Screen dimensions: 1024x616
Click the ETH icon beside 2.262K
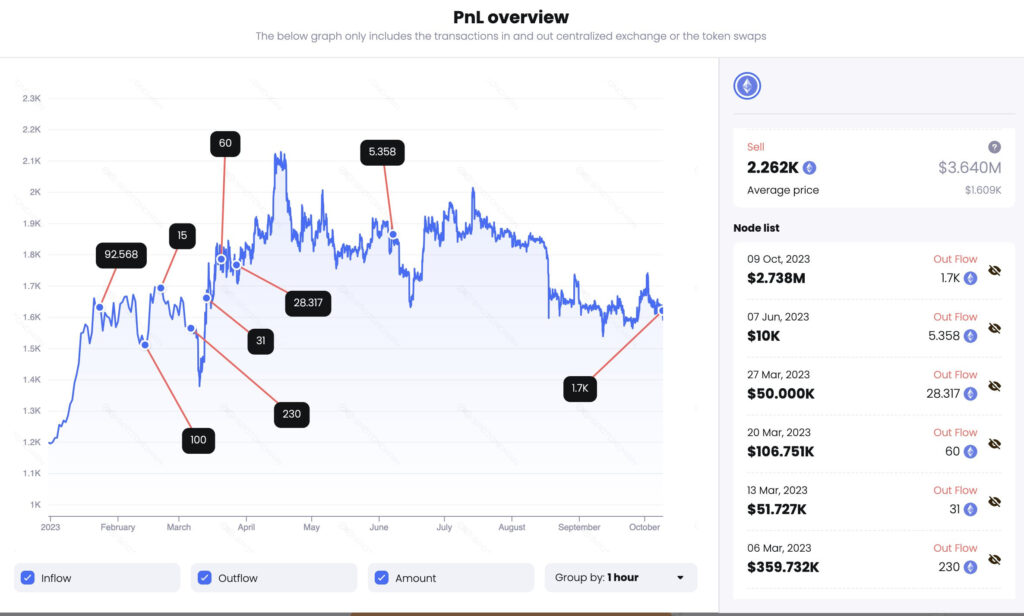tap(810, 168)
